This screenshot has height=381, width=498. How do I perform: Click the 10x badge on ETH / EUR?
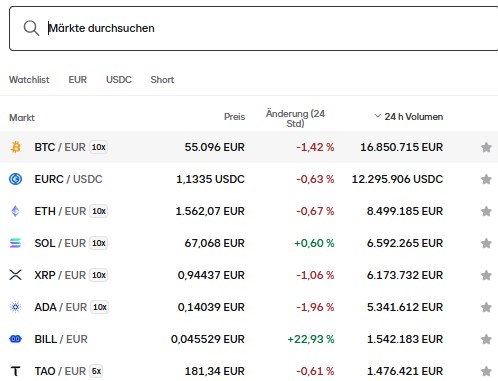click(x=99, y=211)
